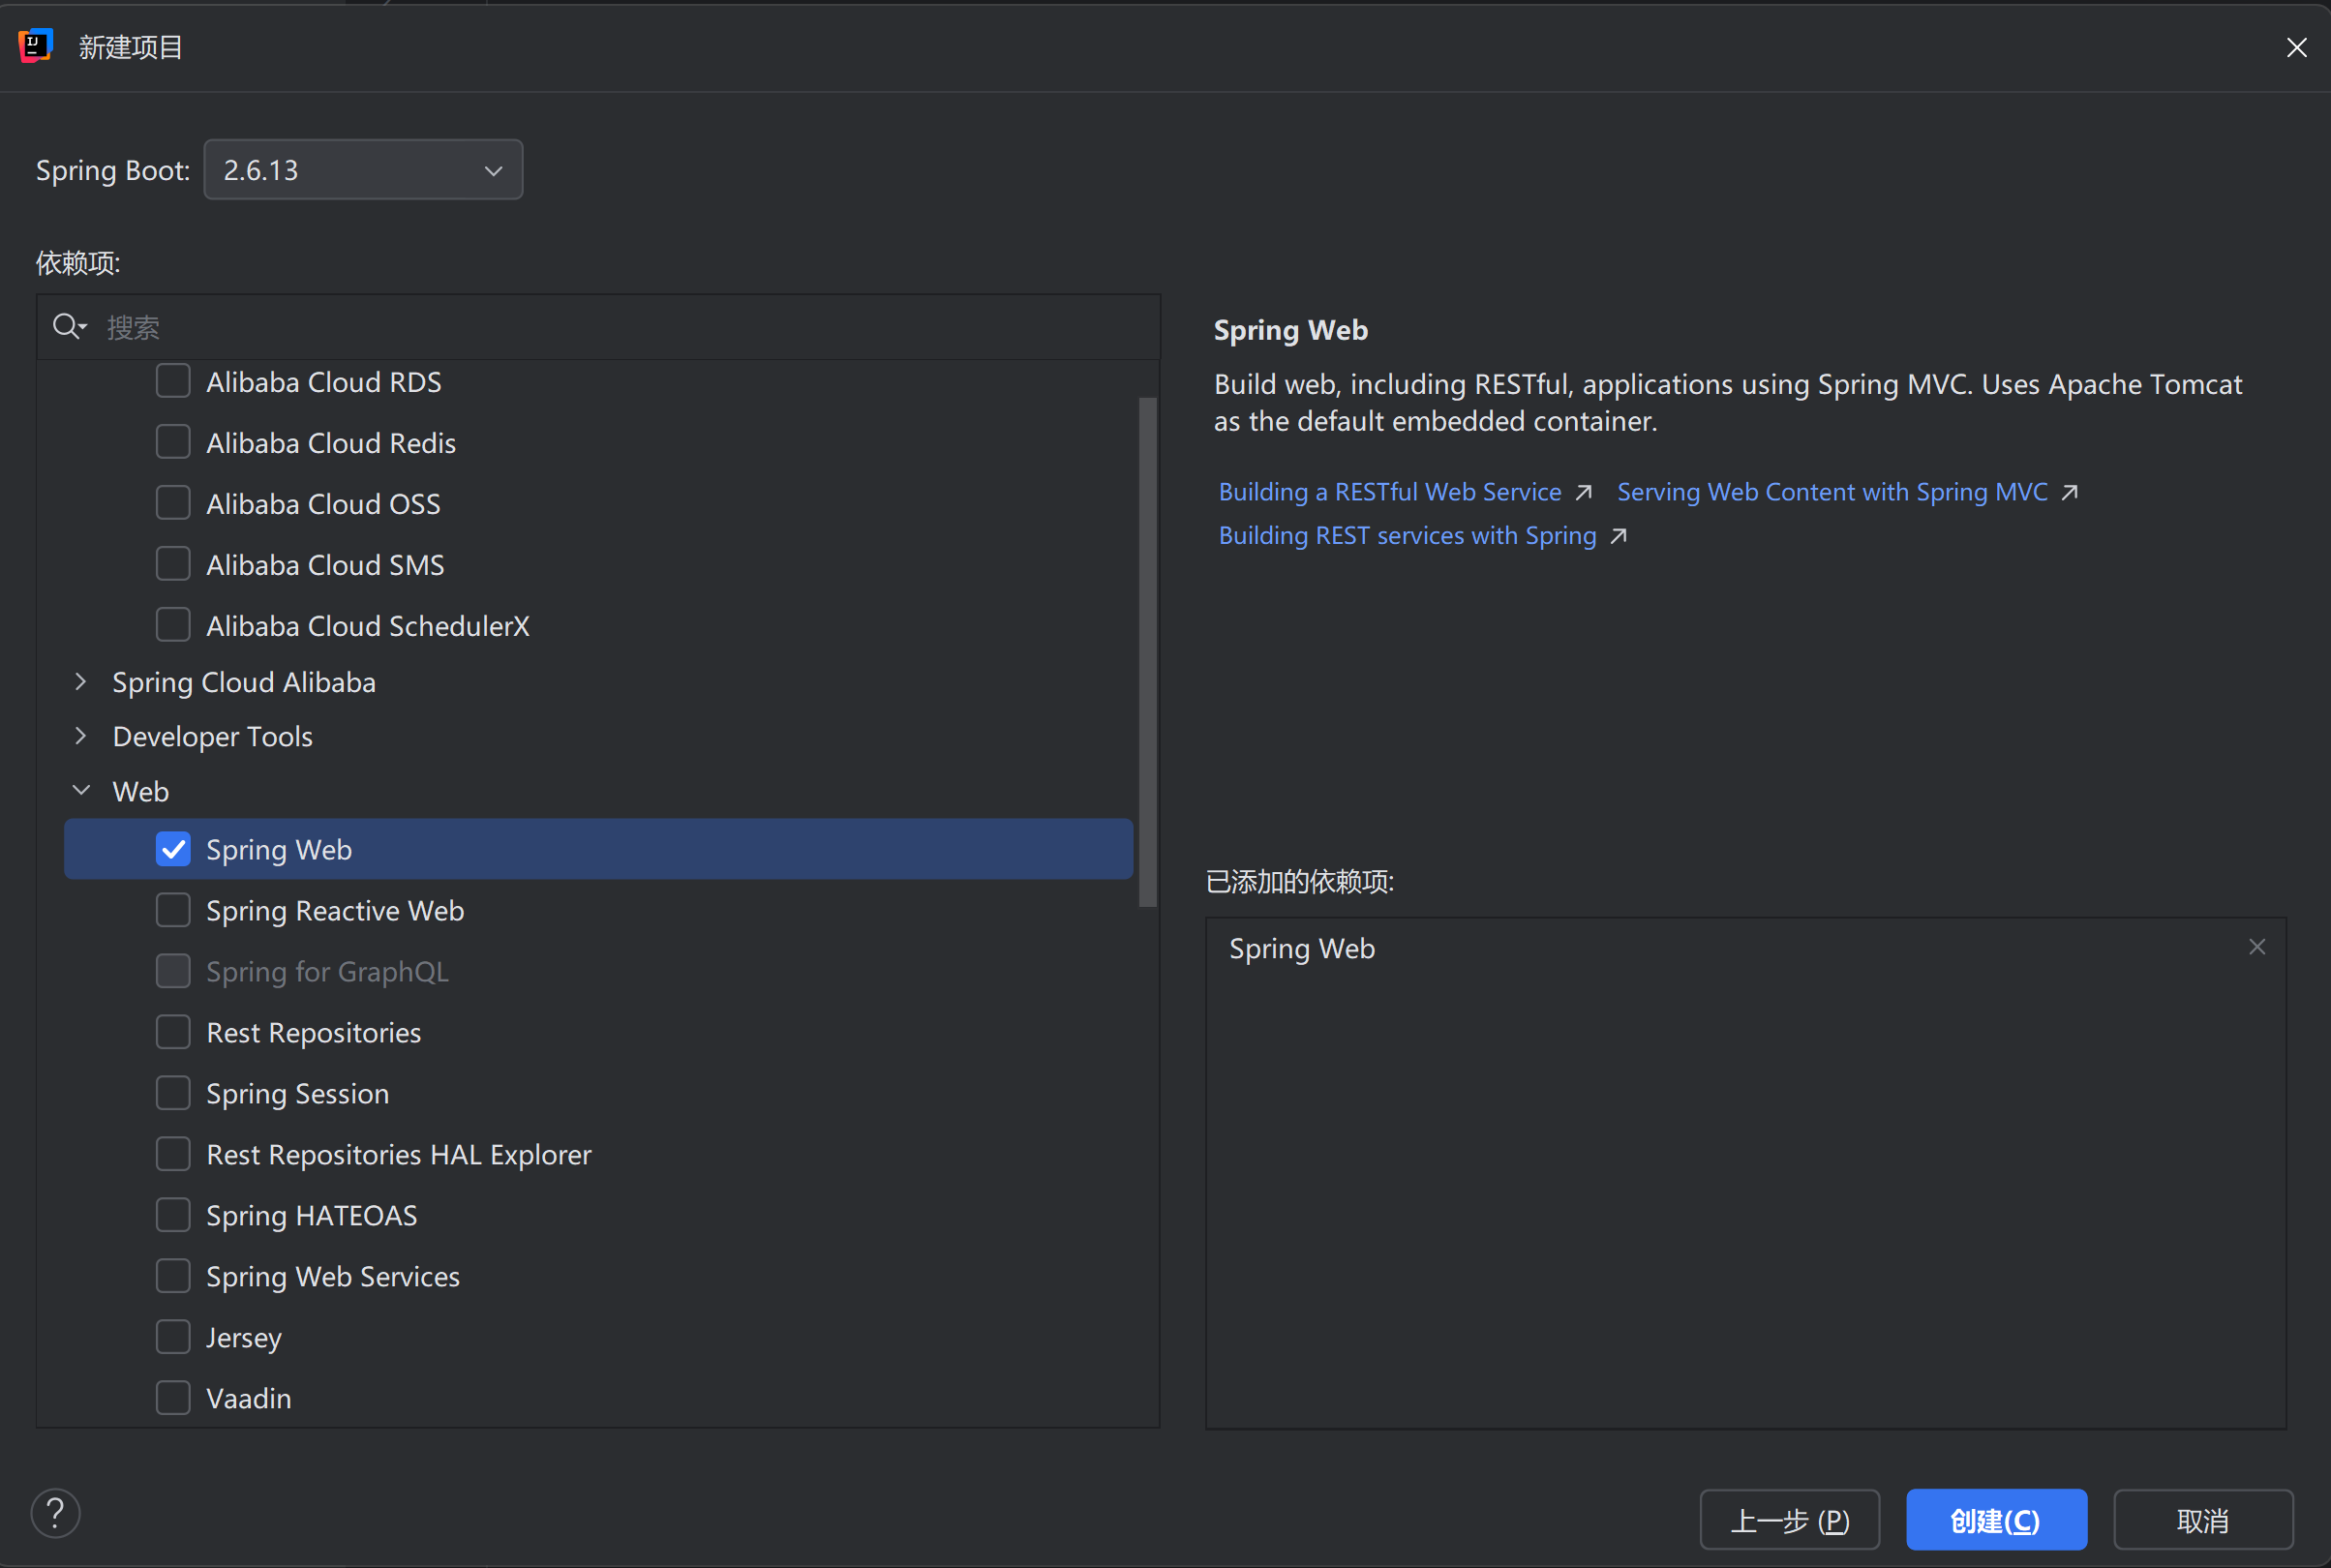The height and width of the screenshot is (1568, 2331).
Task: Tick the Jersey dependency checkbox
Action: [x=173, y=1337]
